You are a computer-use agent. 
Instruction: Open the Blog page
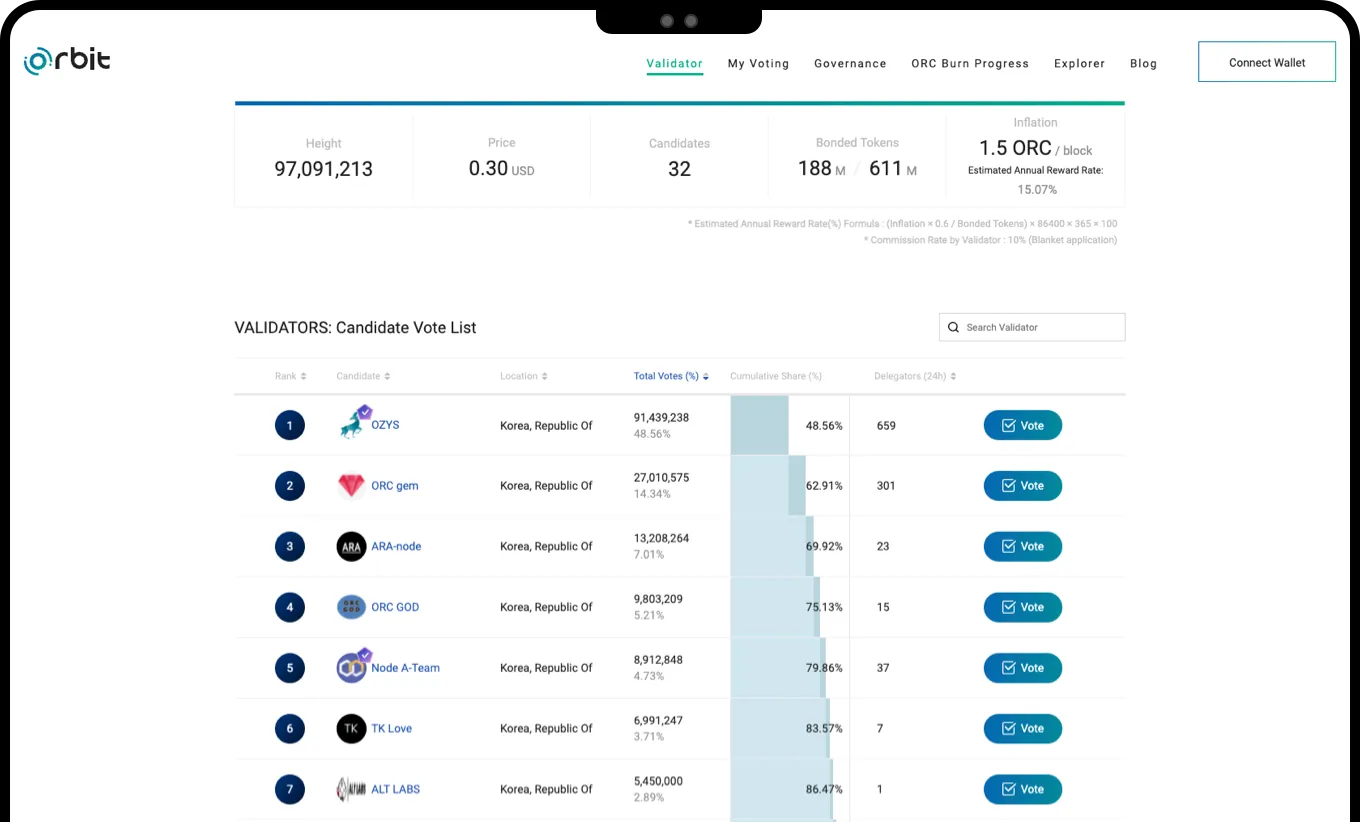pos(1143,63)
